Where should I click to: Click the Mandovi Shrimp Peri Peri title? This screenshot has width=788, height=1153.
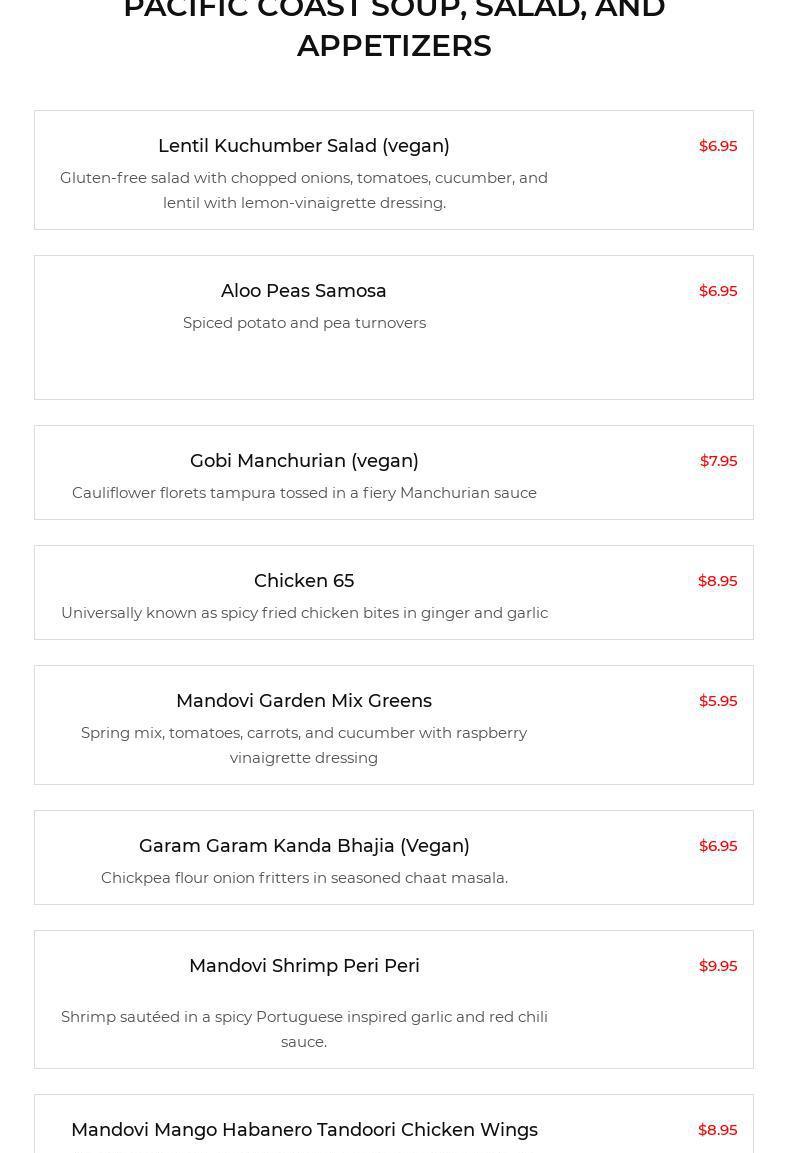(304, 966)
